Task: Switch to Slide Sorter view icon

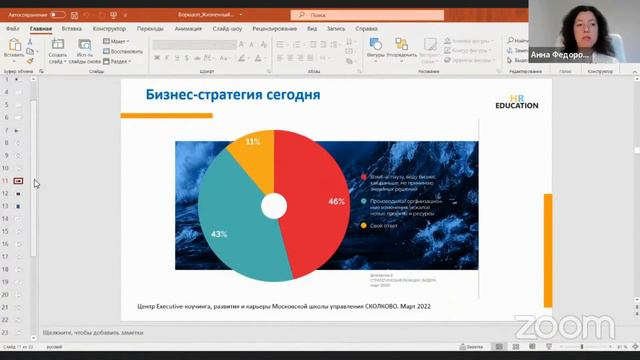Action: 516,347
